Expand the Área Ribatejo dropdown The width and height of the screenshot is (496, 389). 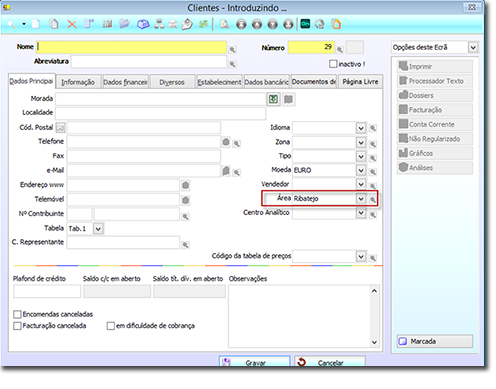coord(361,199)
